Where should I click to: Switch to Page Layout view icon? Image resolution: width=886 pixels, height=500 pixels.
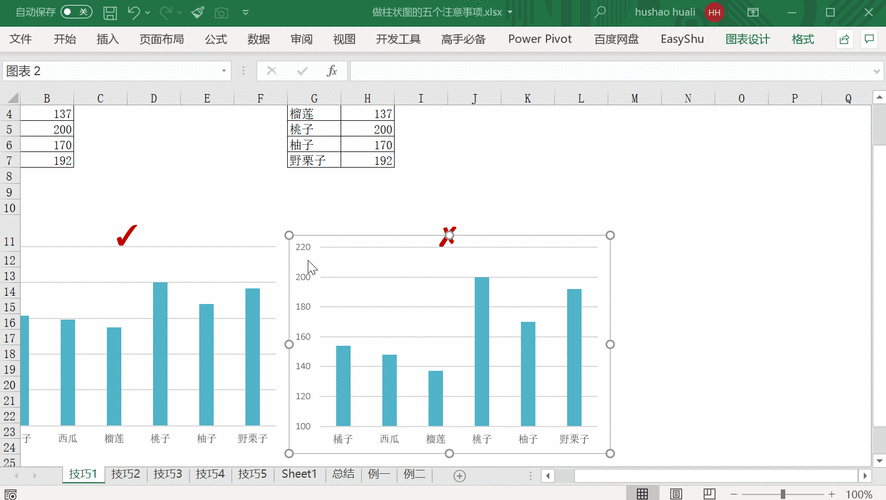tap(676, 494)
